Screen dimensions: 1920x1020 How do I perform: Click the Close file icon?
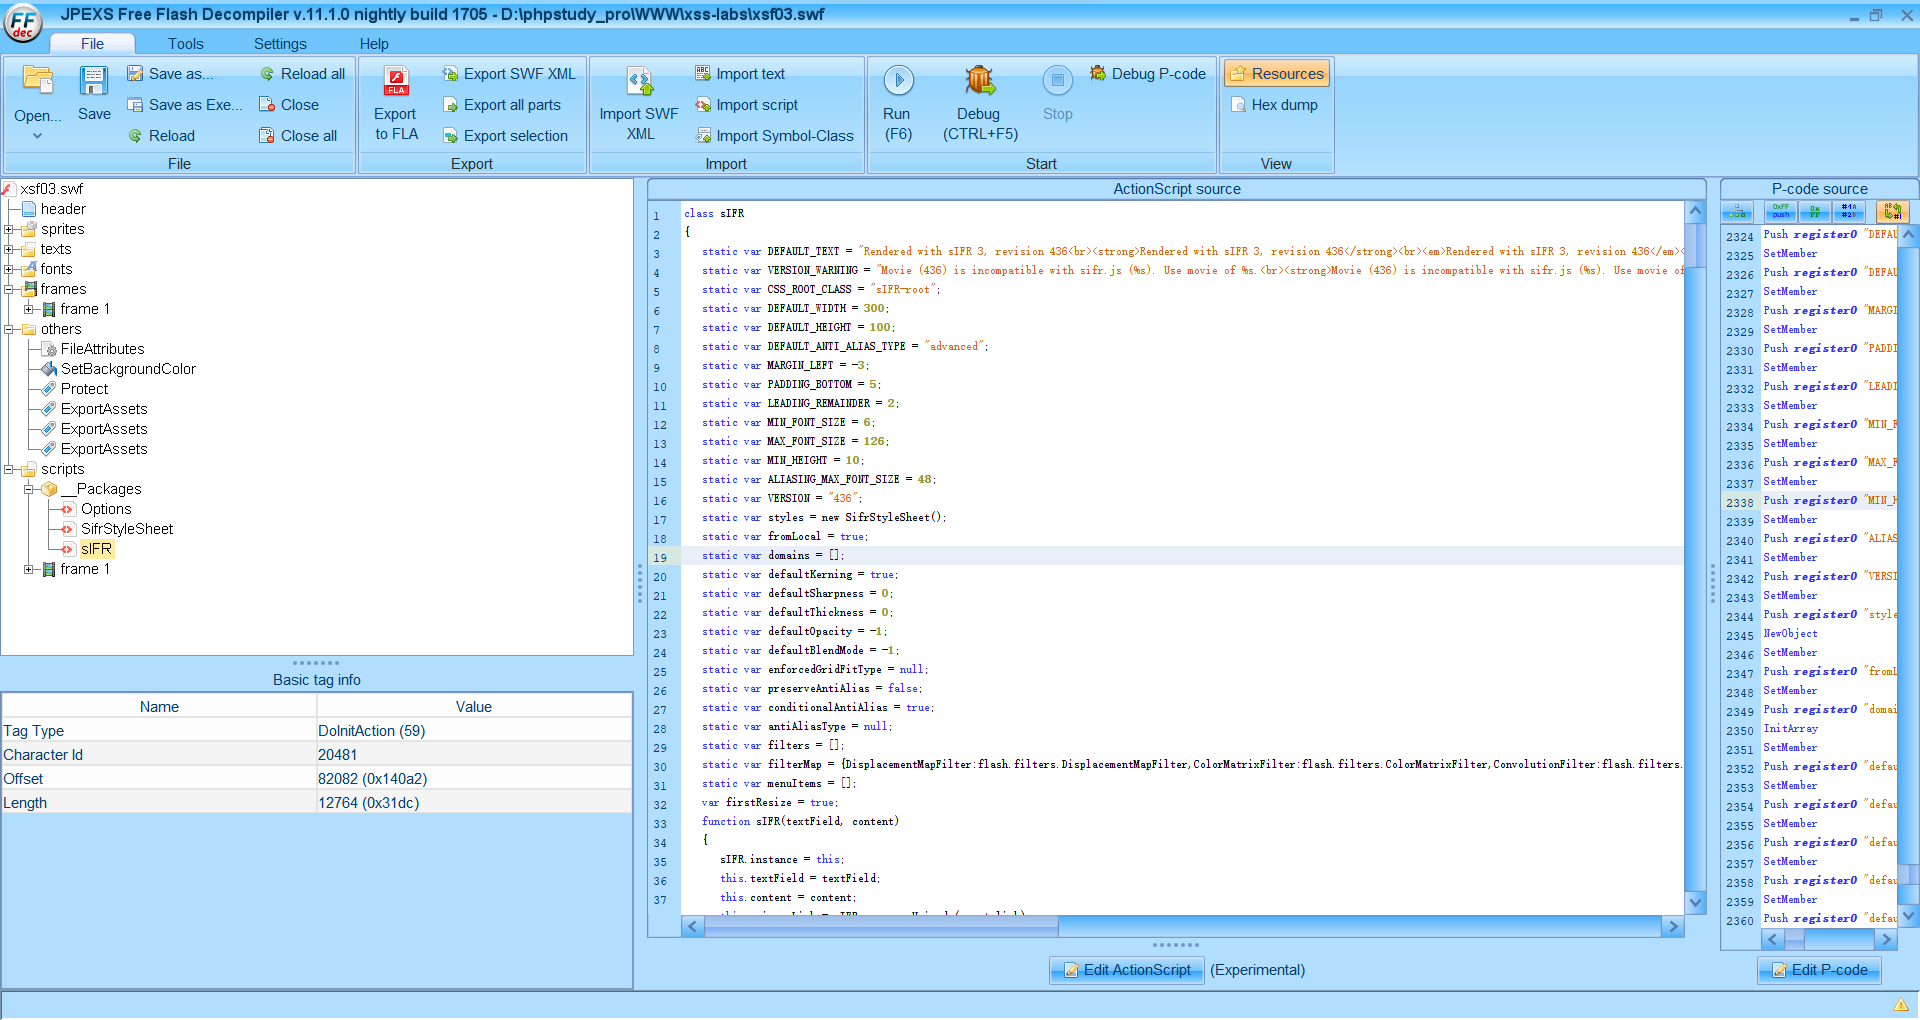coord(267,104)
